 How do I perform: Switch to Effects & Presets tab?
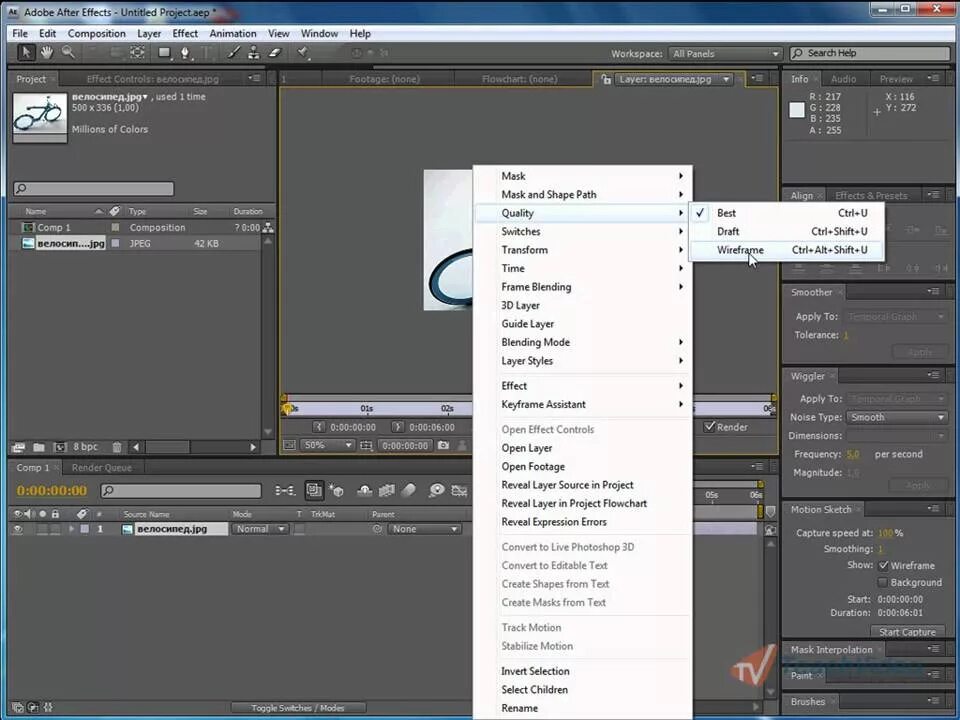pos(871,196)
